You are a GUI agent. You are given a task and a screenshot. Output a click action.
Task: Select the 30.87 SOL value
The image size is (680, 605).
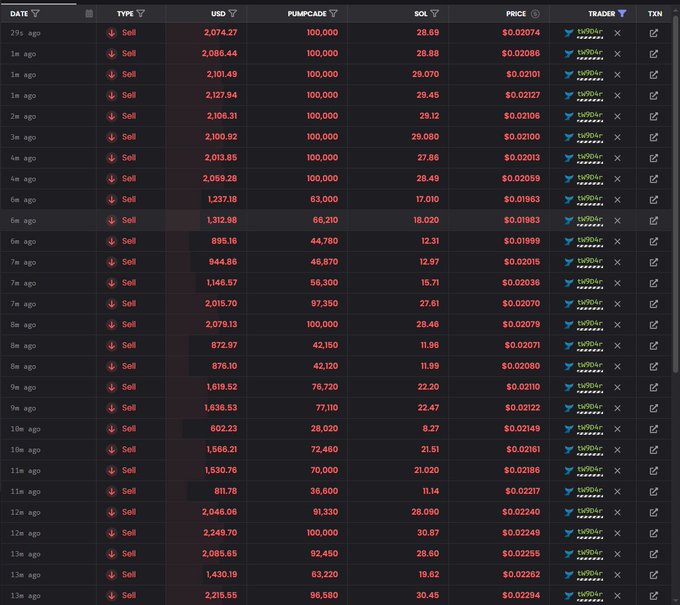point(428,533)
